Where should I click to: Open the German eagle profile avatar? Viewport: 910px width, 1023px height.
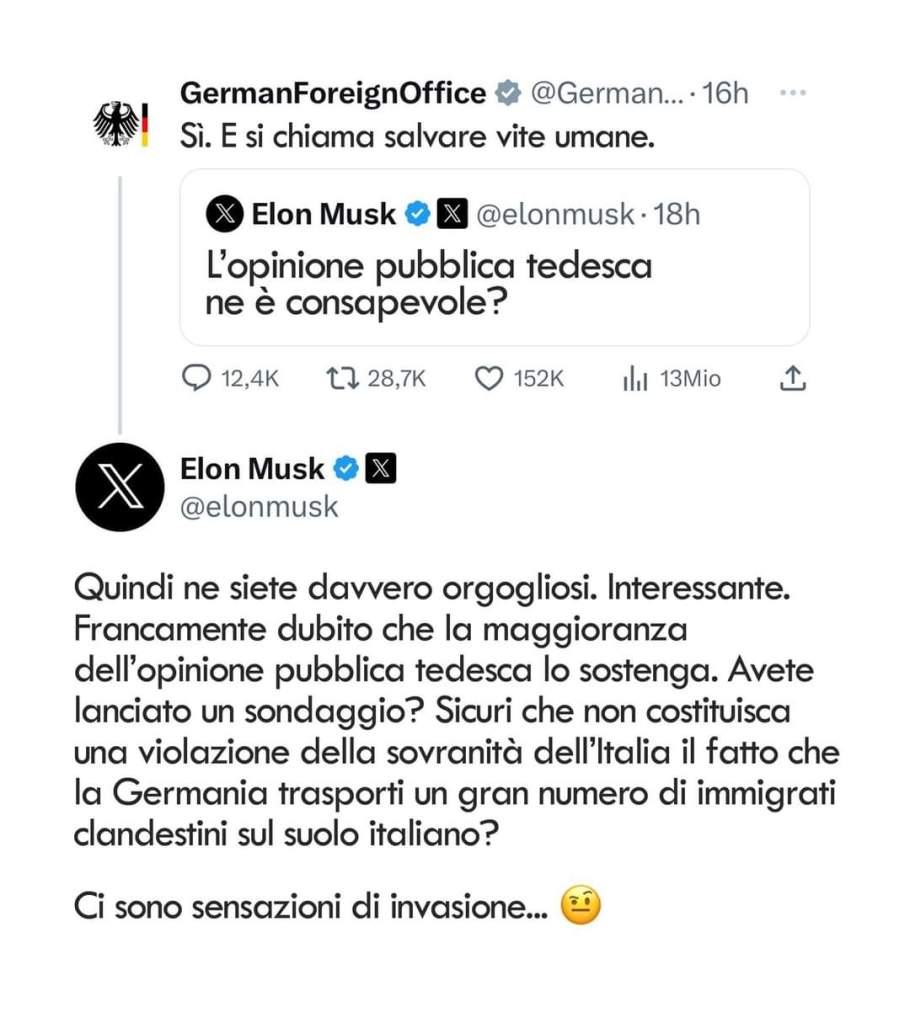(x=120, y=123)
